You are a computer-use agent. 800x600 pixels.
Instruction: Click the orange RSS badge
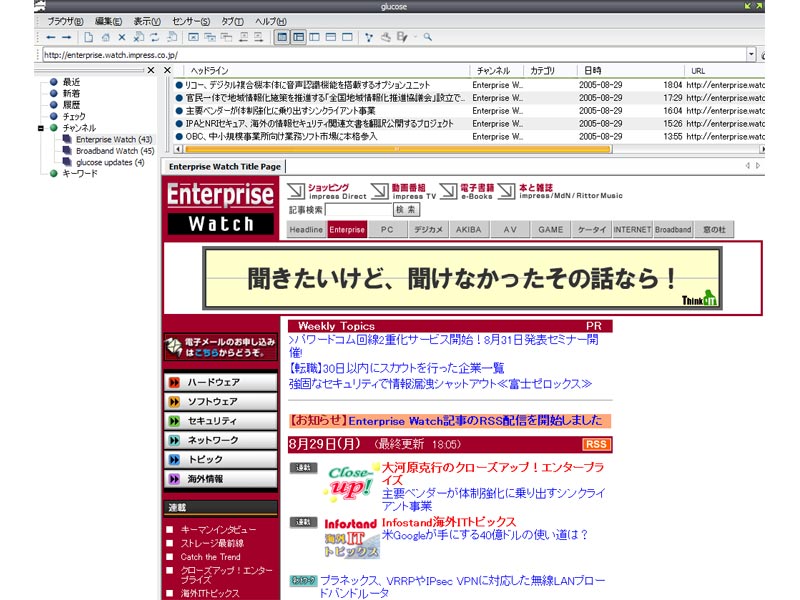click(596, 444)
